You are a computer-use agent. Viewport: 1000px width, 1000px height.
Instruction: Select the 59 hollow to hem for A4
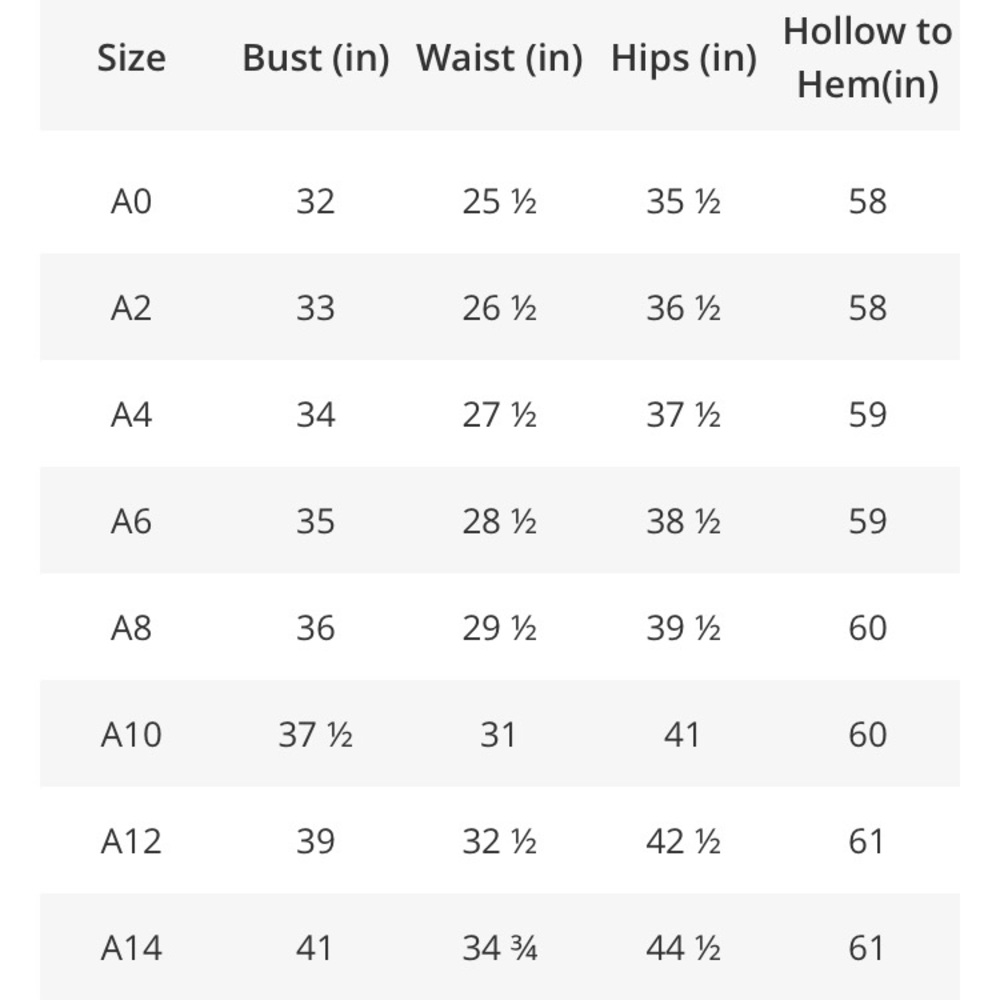pyautogui.click(x=867, y=415)
